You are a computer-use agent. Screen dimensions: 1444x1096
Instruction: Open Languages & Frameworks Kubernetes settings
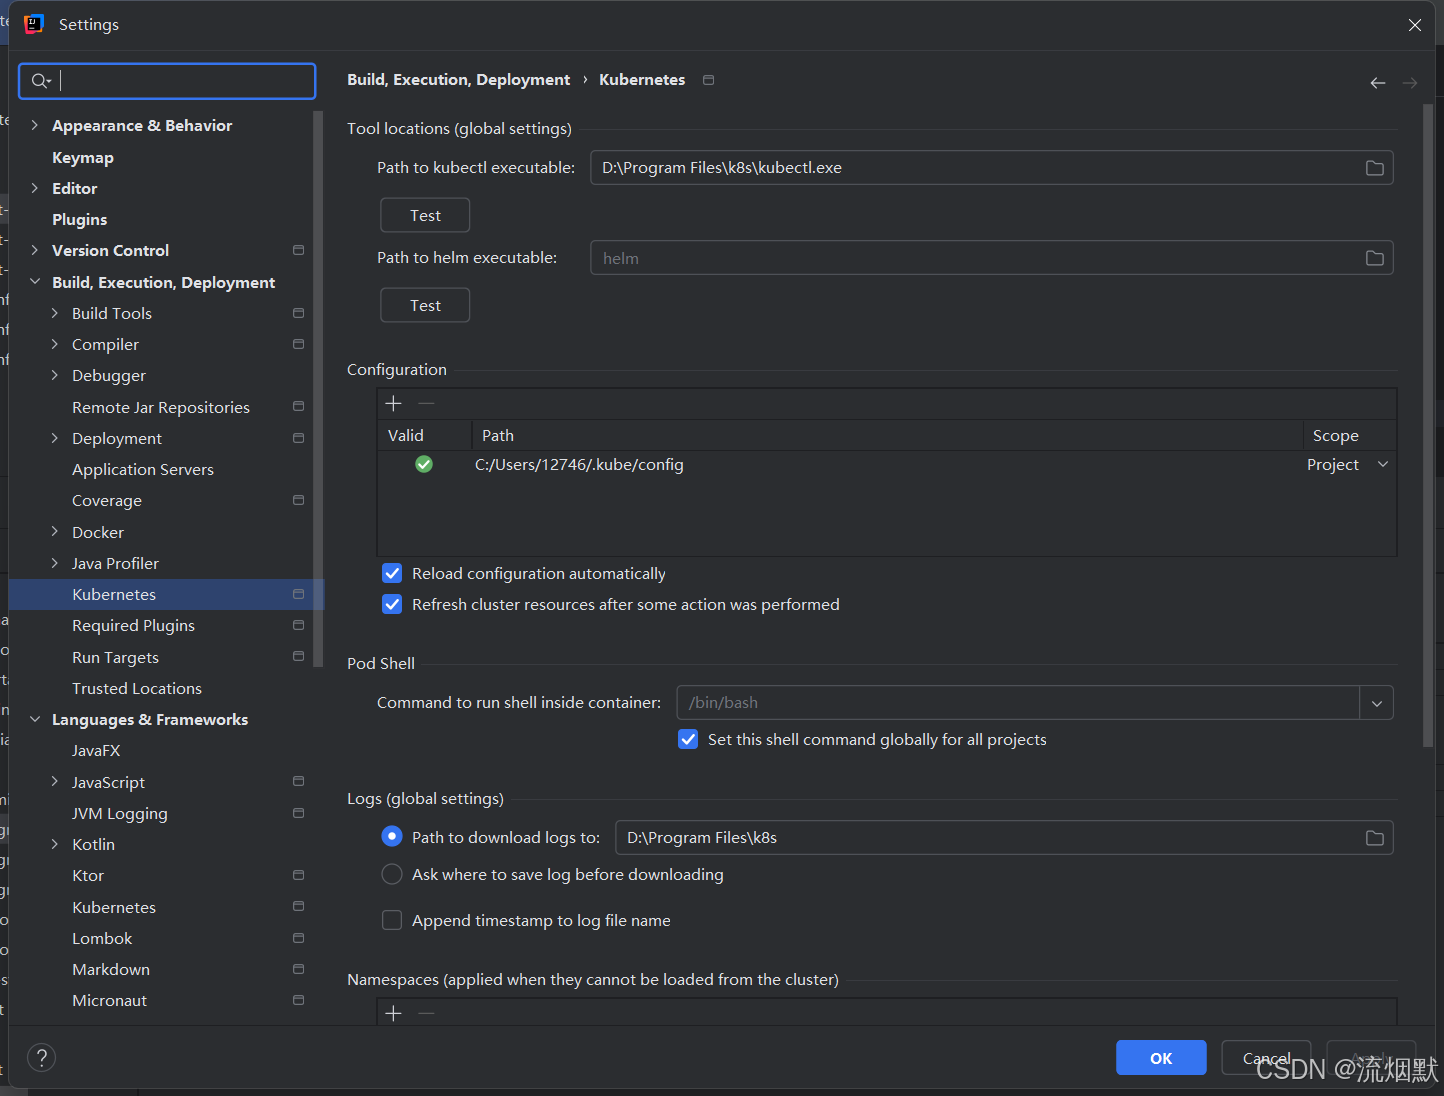tap(113, 907)
